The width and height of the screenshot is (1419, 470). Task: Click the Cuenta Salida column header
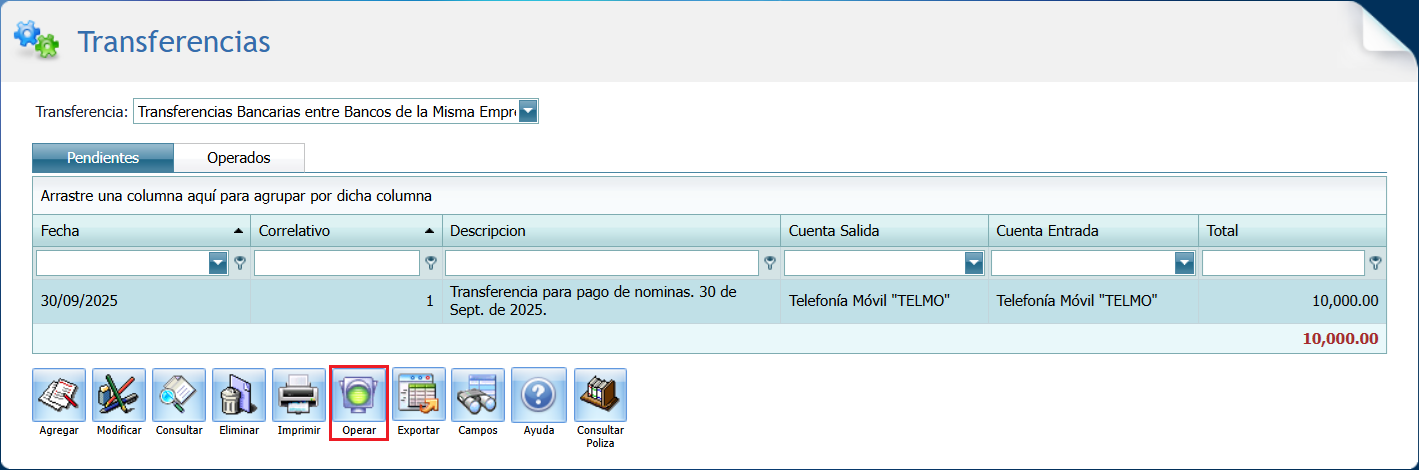[884, 231]
